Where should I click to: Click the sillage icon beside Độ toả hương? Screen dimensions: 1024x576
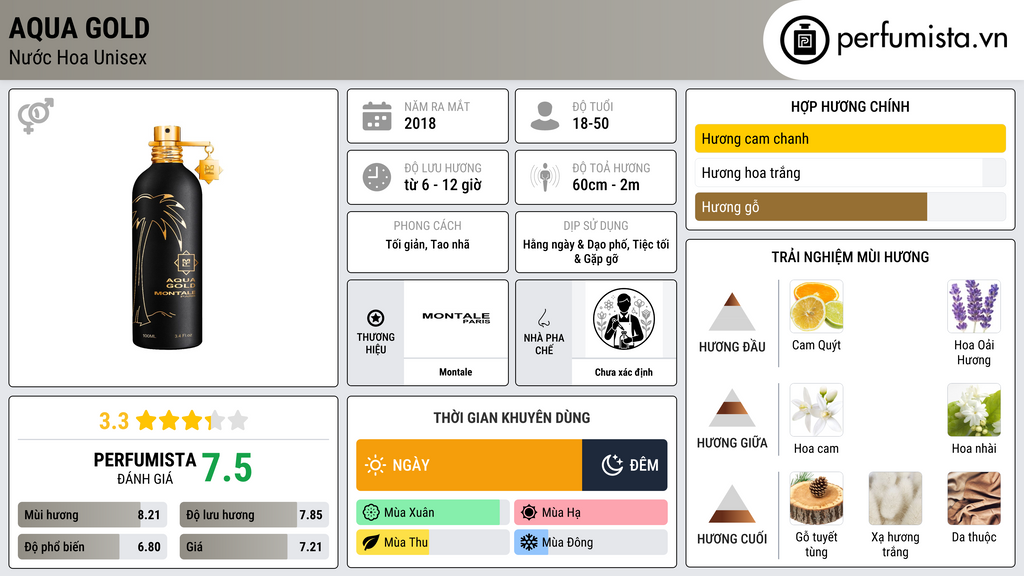545,177
